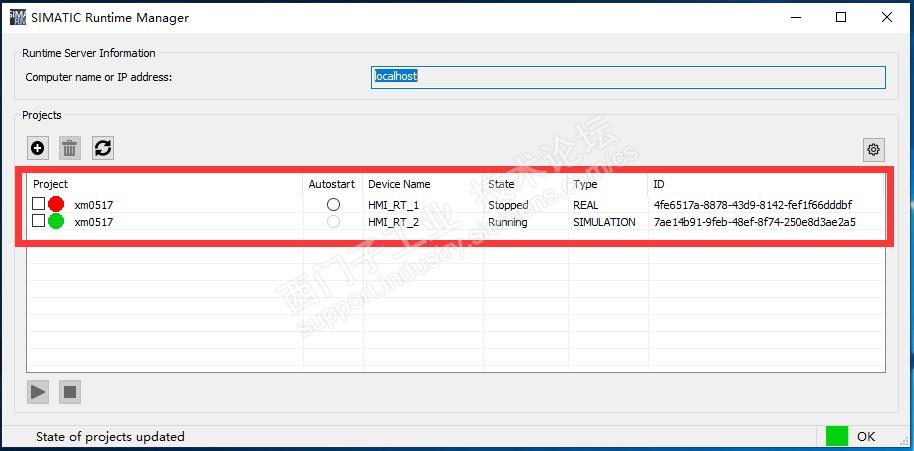Open settings via the gear icon
Screen dimensions: 914x451
tap(873, 150)
